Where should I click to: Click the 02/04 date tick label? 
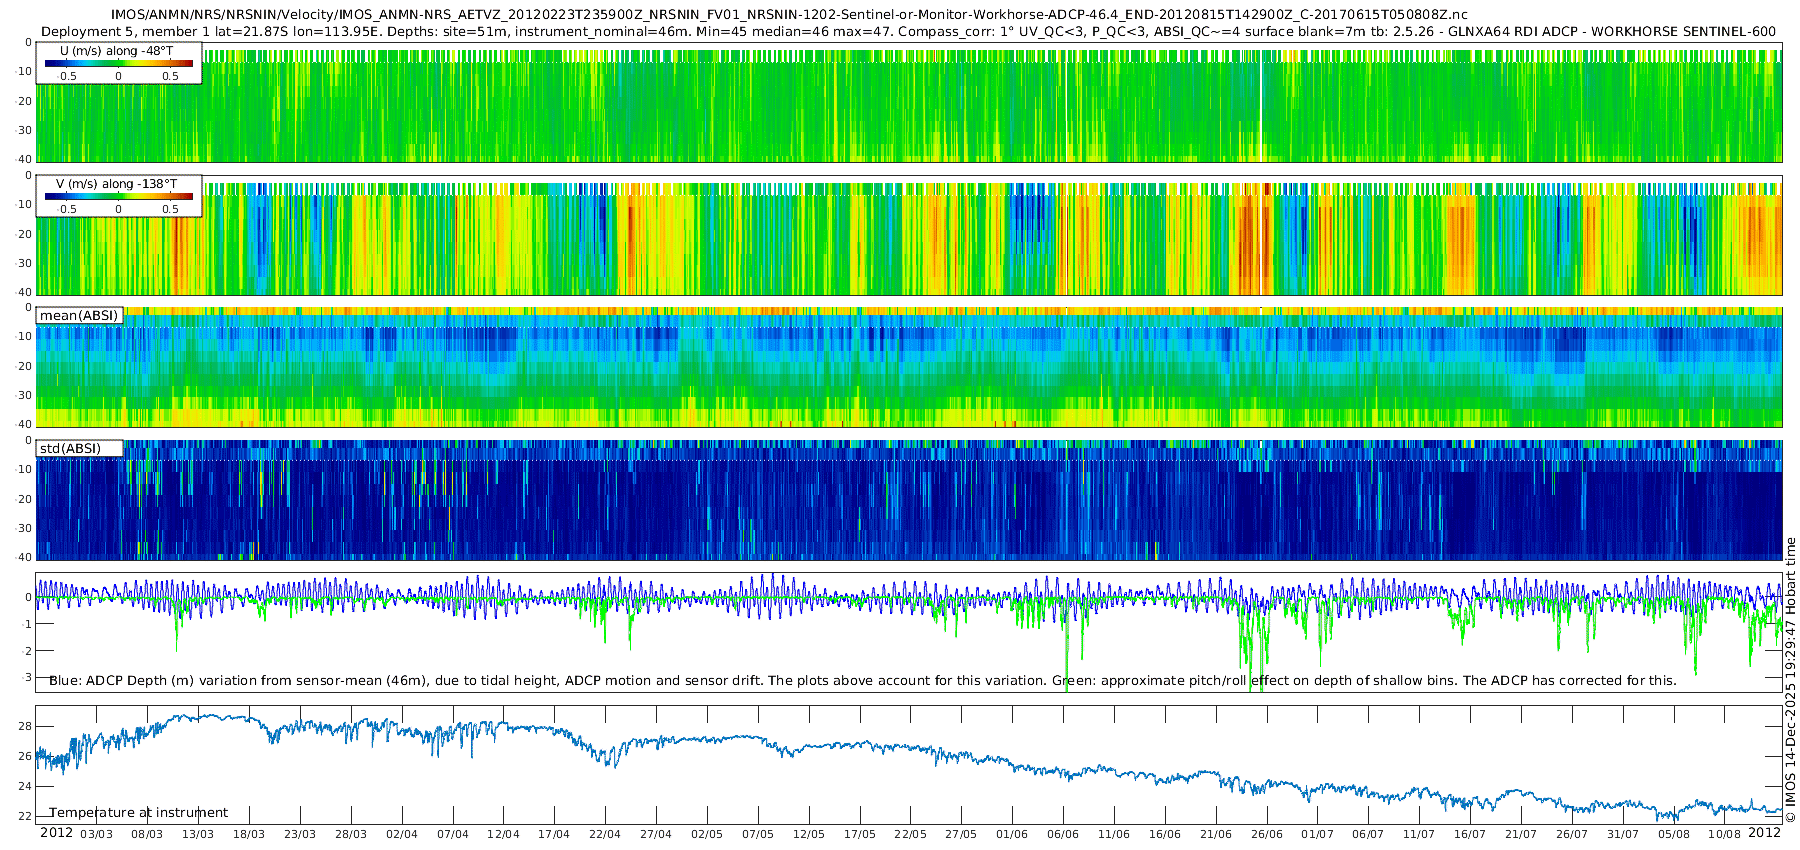(x=401, y=834)
